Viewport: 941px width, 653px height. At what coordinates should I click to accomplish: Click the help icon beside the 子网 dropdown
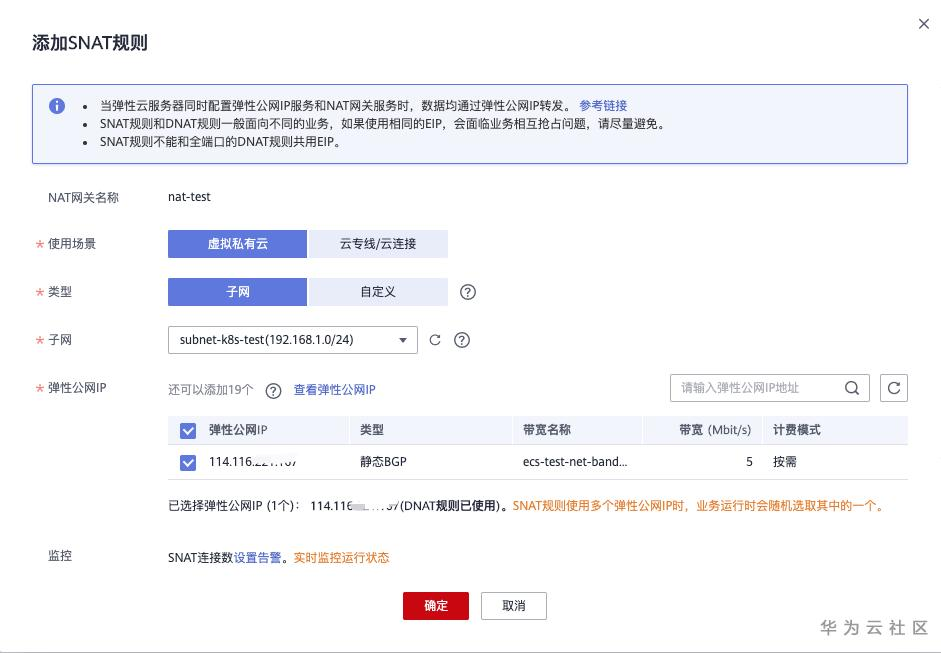coord(462,340)
